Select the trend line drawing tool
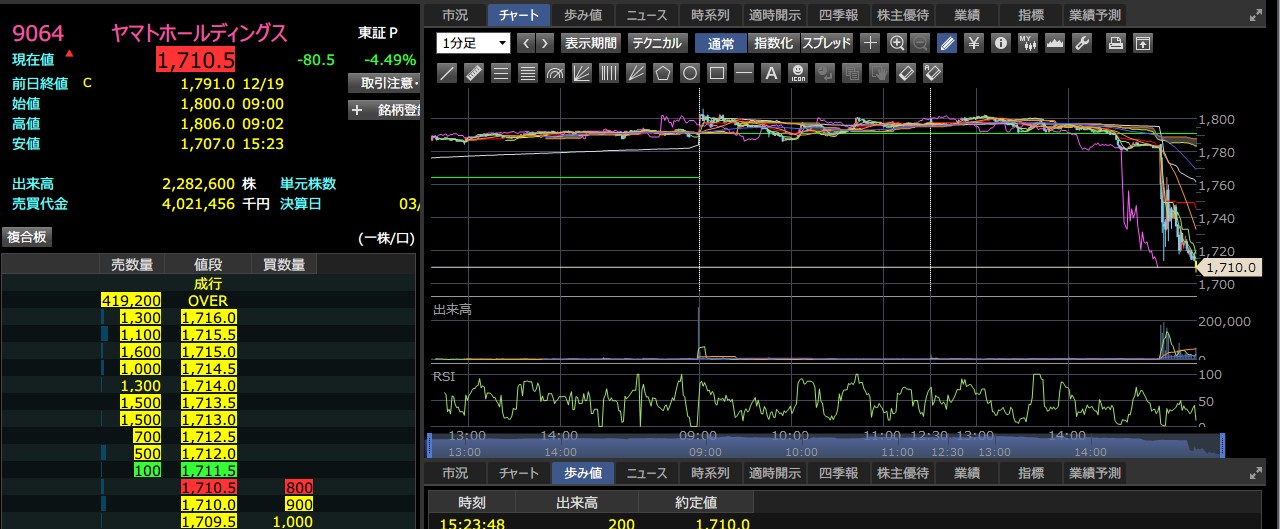Image resolution: width=1280 pixels, height=529 pixels. click(x=447, y=73)
